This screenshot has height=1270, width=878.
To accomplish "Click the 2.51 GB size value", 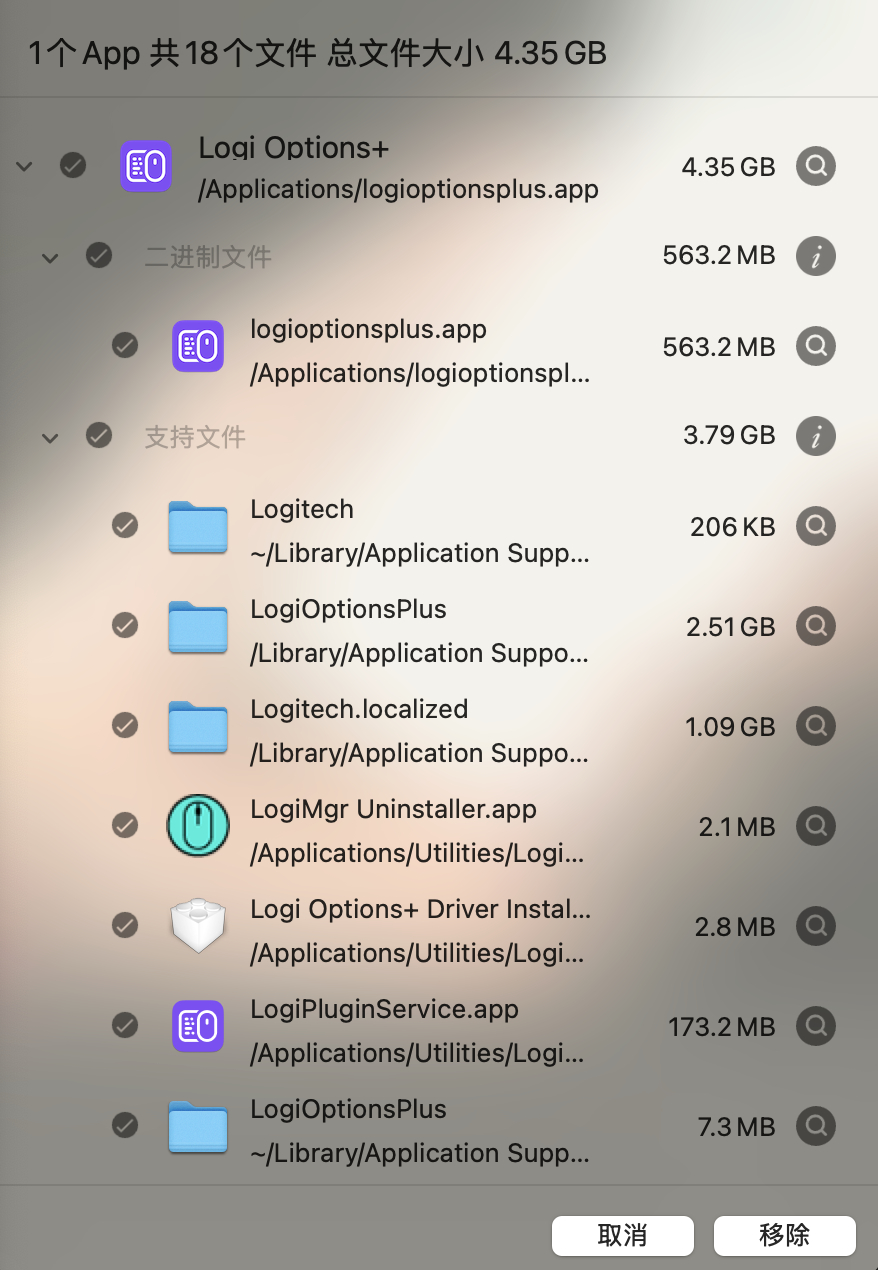I will [x=731, y=627].
